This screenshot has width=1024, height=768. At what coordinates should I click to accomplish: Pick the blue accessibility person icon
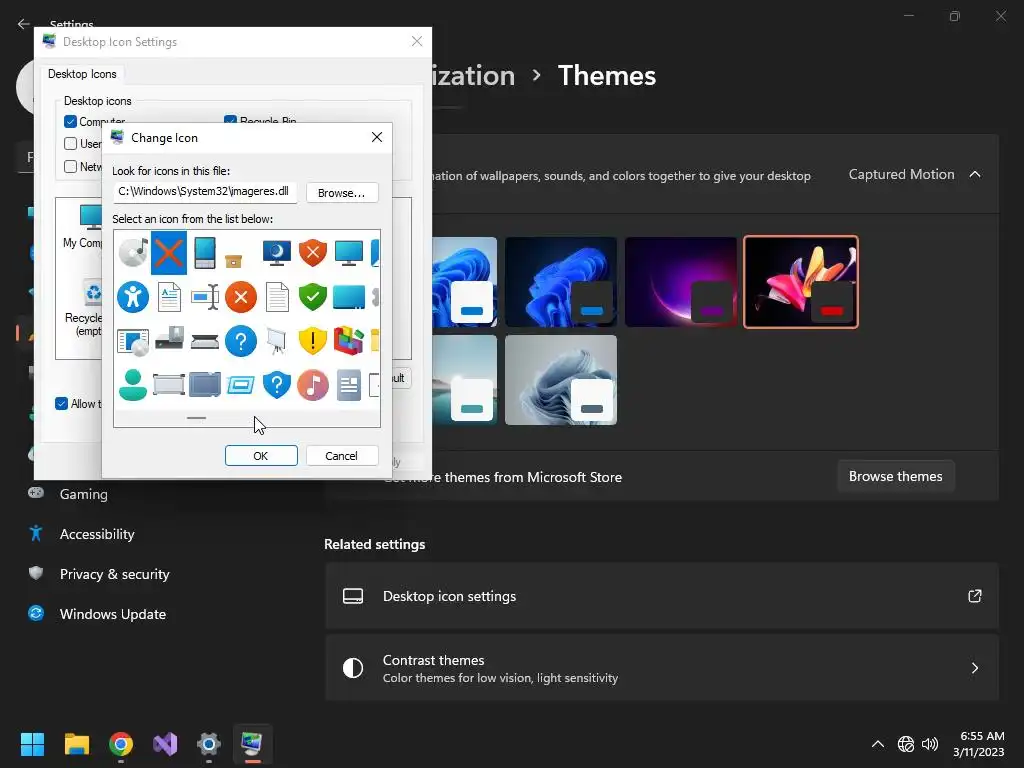[x=133, y=297]
